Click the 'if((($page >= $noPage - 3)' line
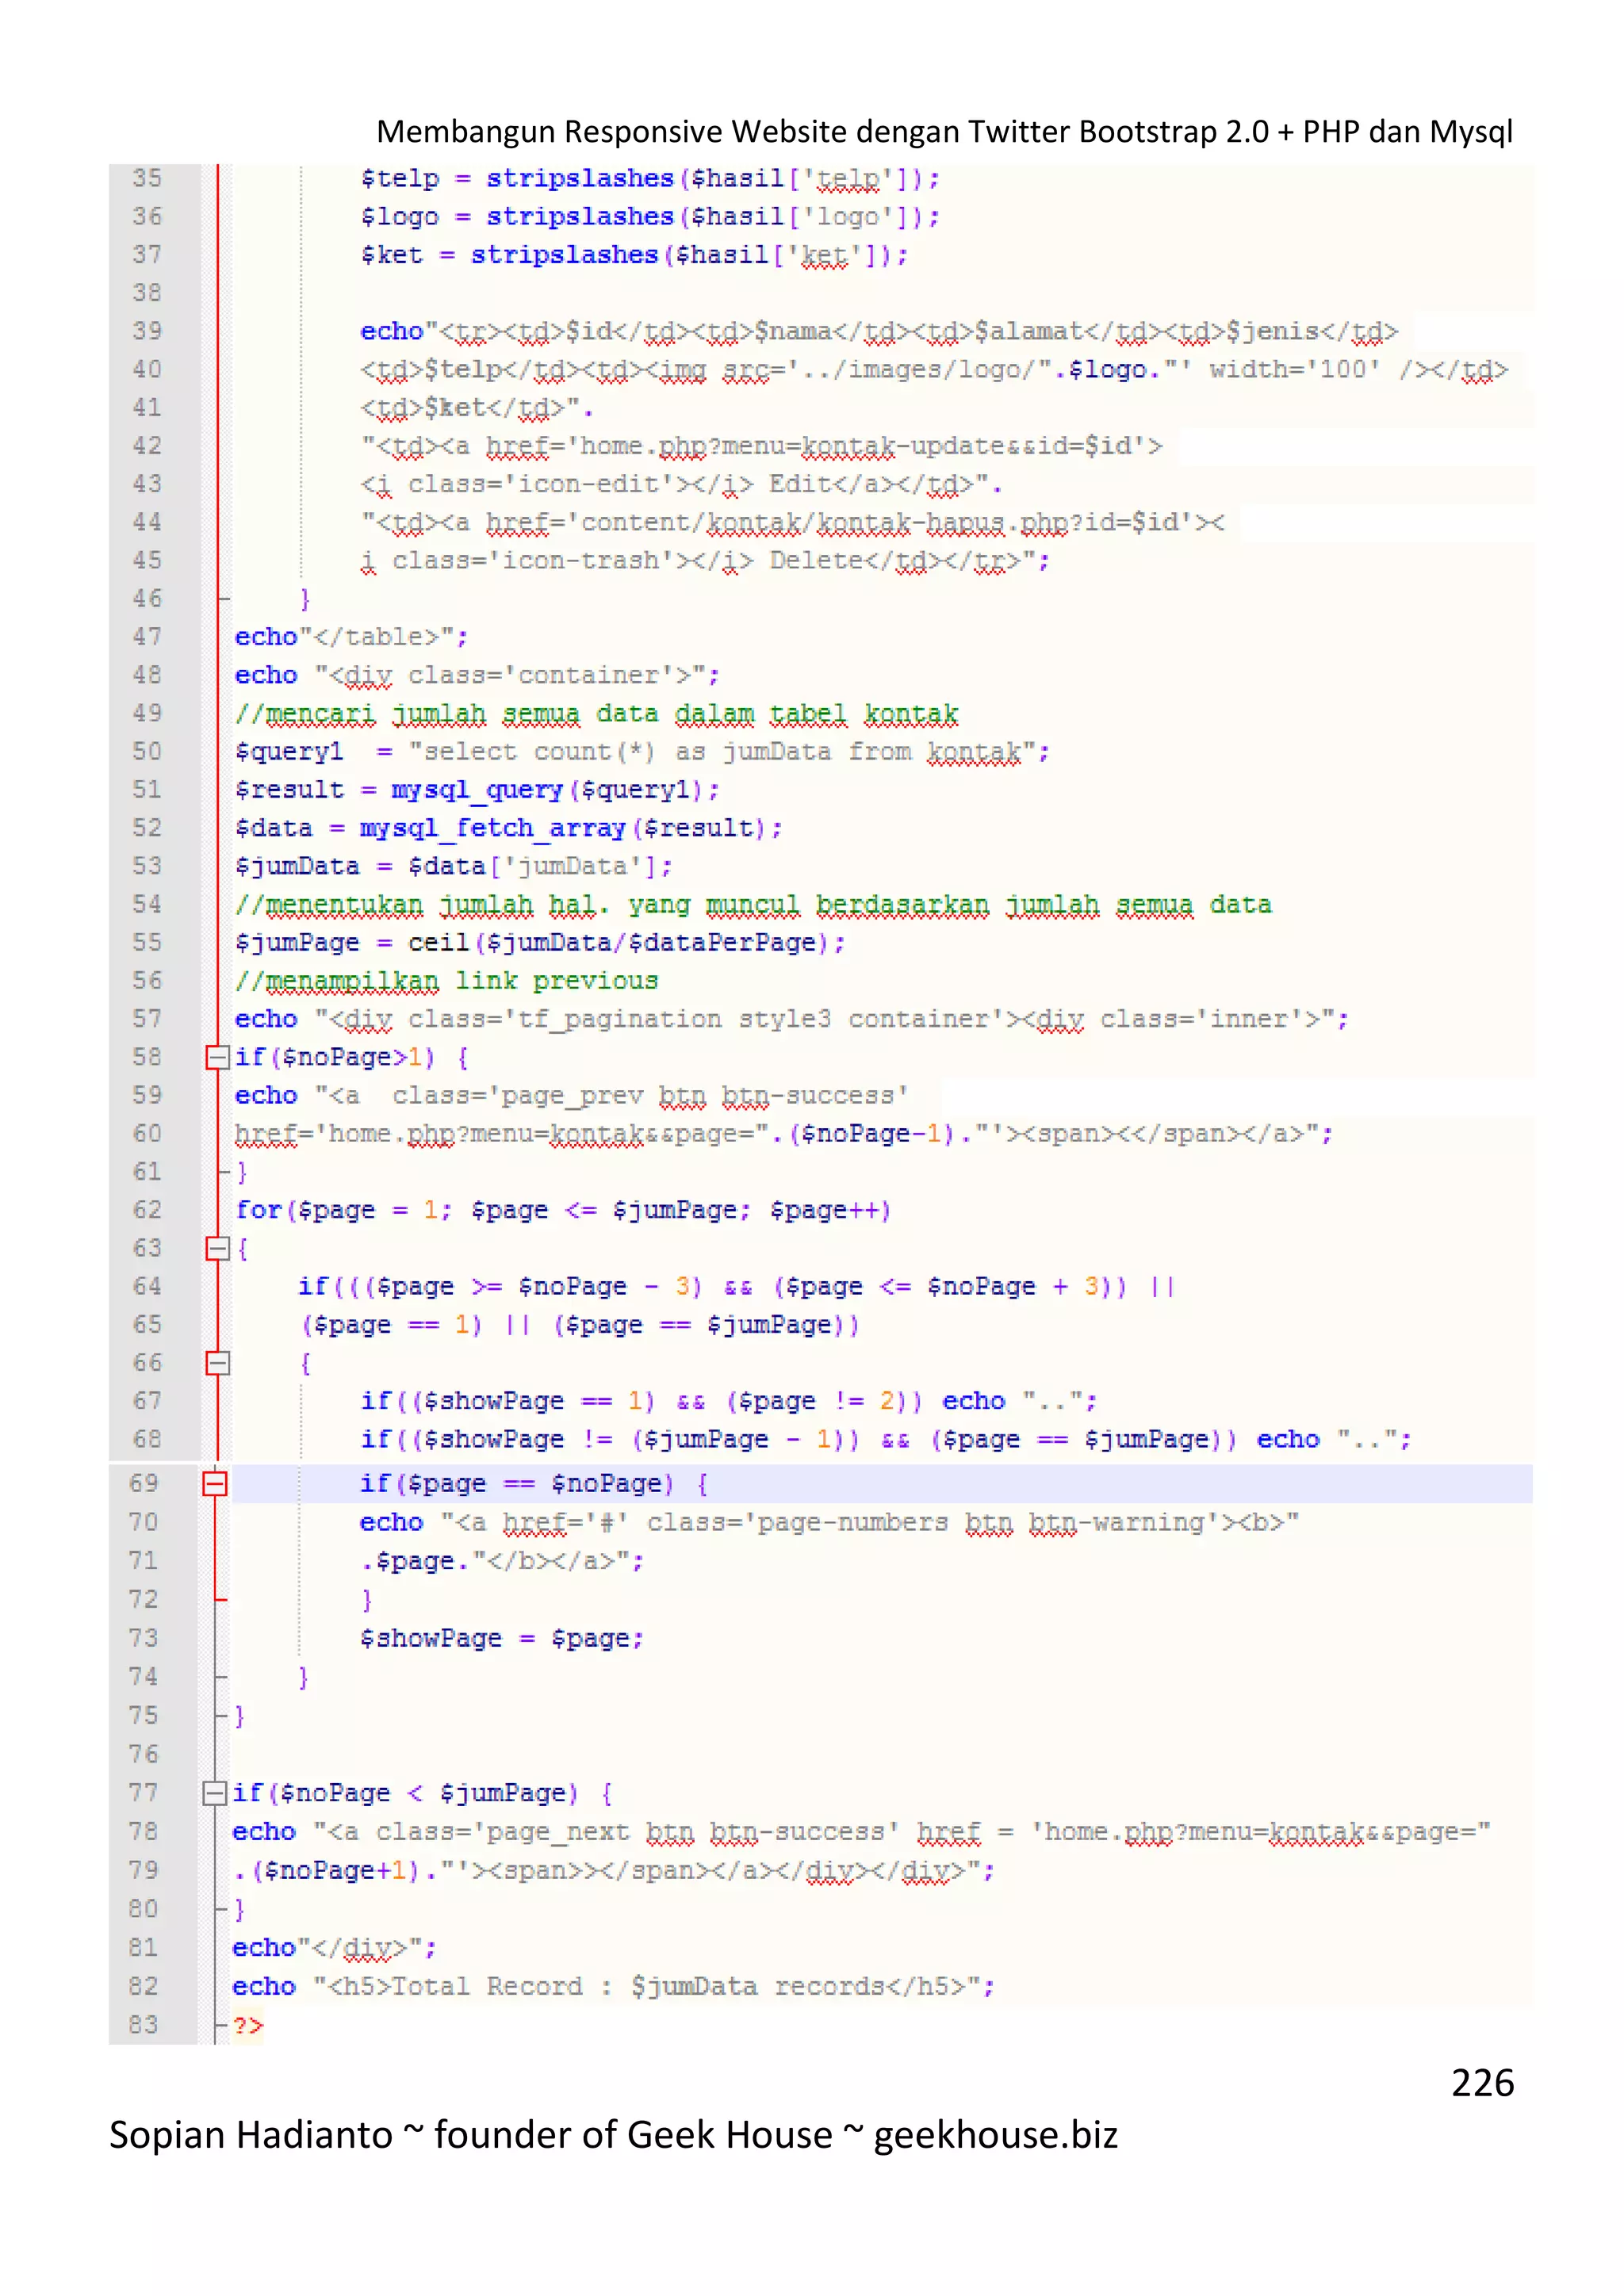 tap(736, 1287)
